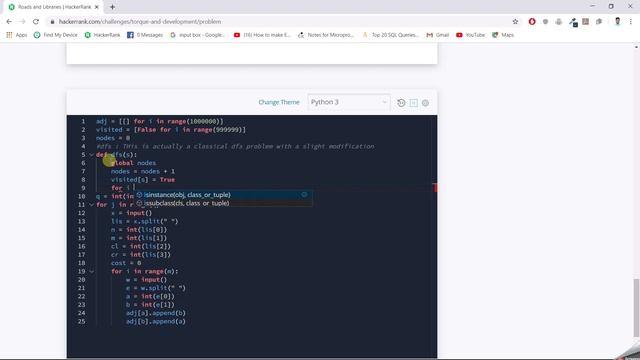Click the address bar URL

point(140,22)
